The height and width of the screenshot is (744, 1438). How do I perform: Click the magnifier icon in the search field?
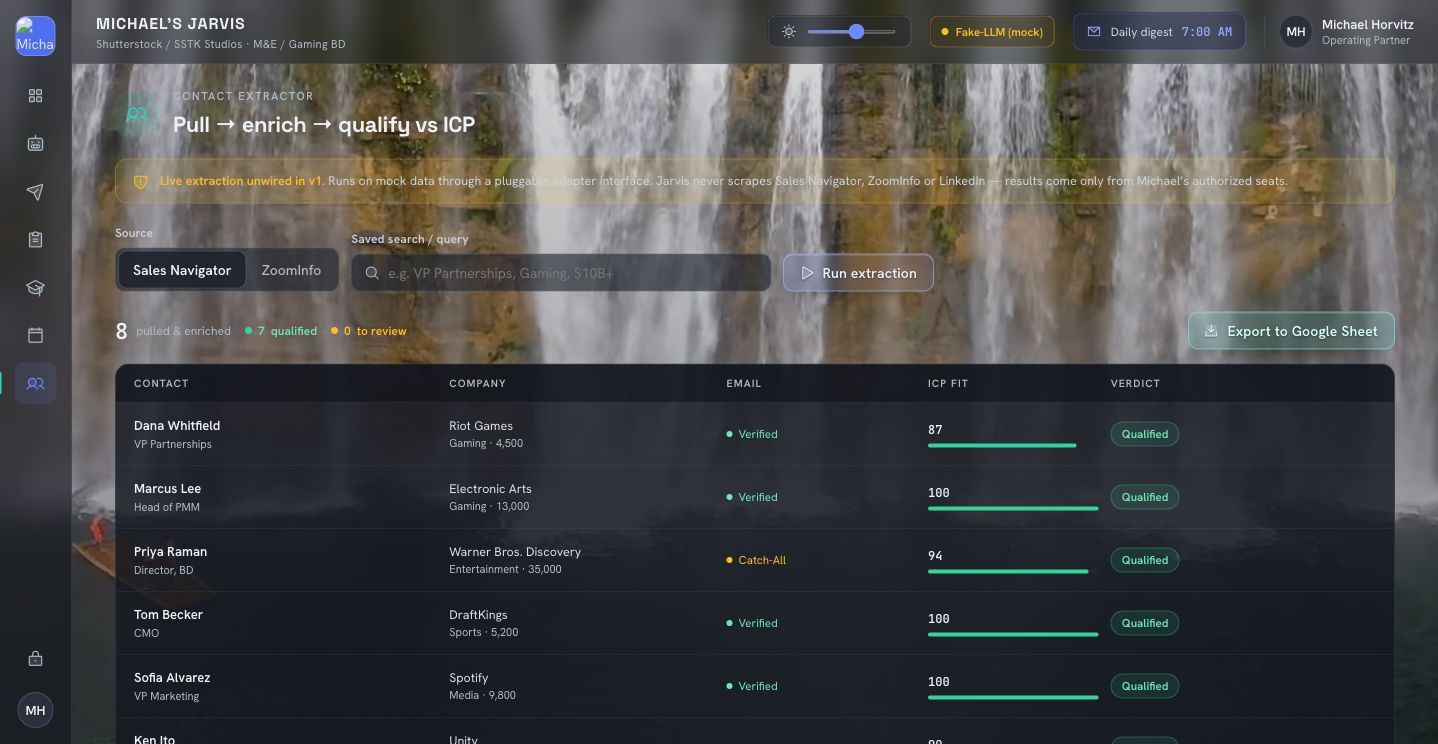[372, 273]
